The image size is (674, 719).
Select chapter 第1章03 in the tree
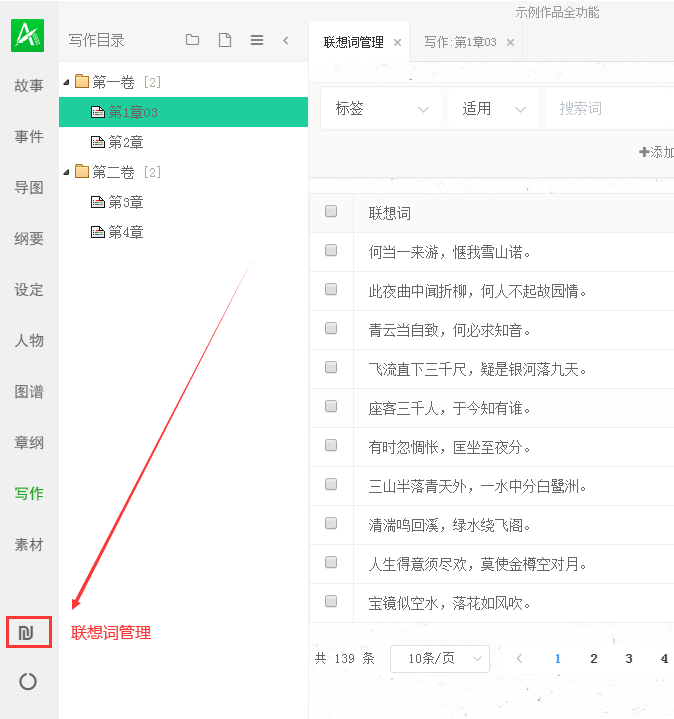point(183,112)
